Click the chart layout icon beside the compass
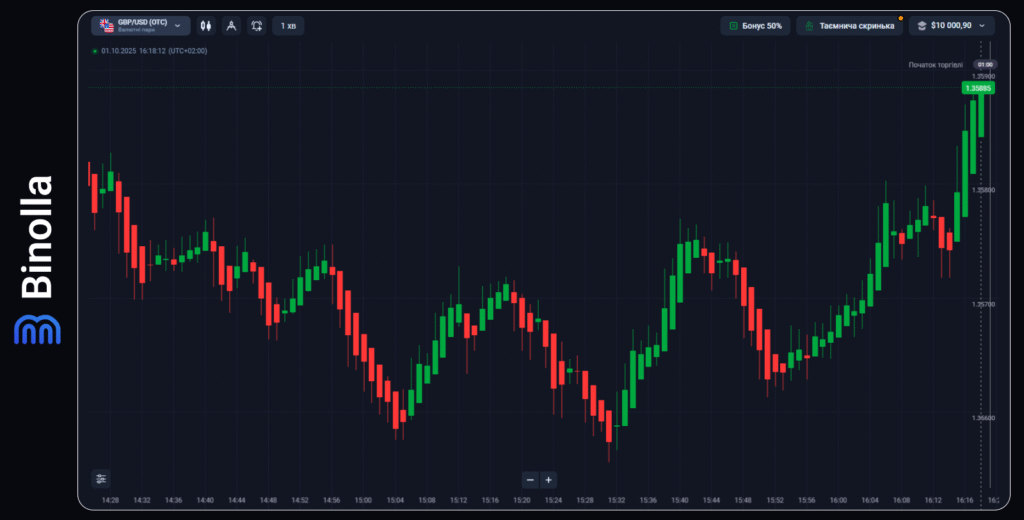The width and height of the screenshot is (1024, 520). click(x=257, y=25)
